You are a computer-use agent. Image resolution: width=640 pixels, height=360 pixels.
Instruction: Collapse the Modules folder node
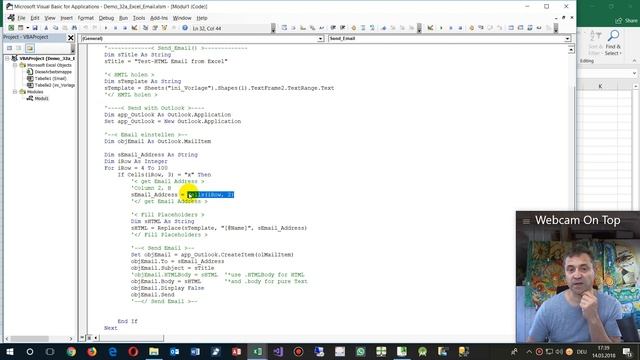[15, 92]
